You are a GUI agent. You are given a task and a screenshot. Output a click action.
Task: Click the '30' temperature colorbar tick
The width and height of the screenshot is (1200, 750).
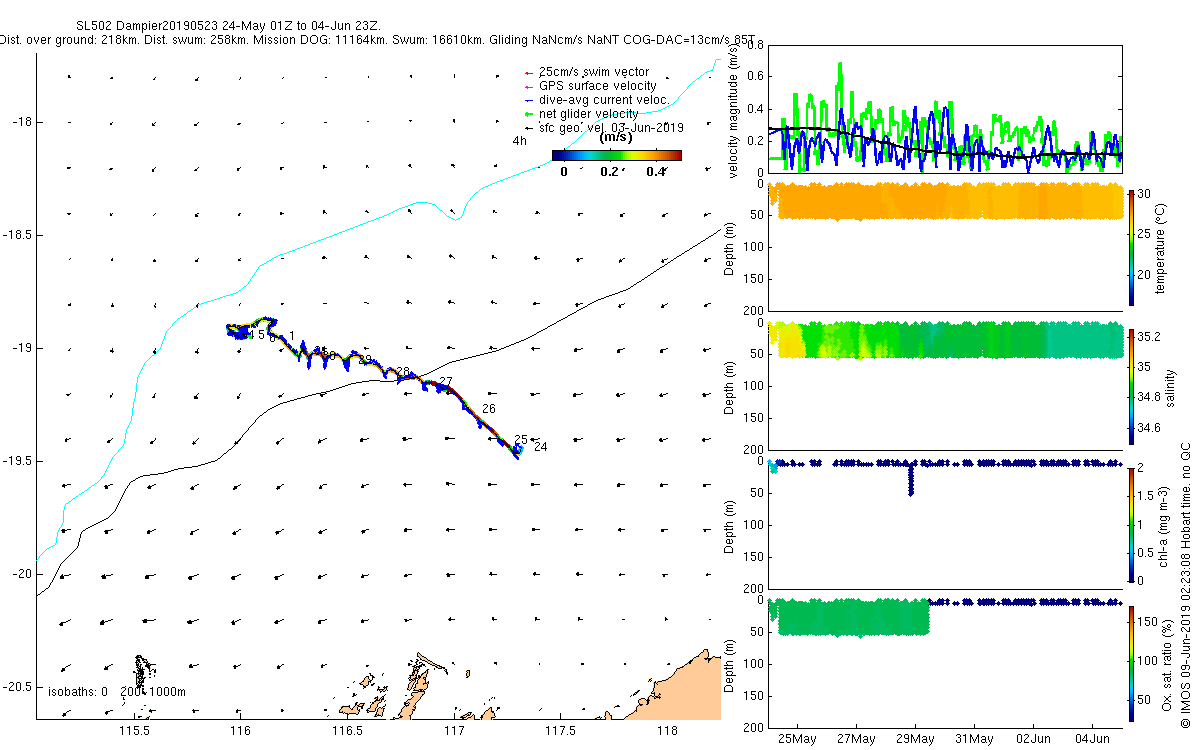1143,195
